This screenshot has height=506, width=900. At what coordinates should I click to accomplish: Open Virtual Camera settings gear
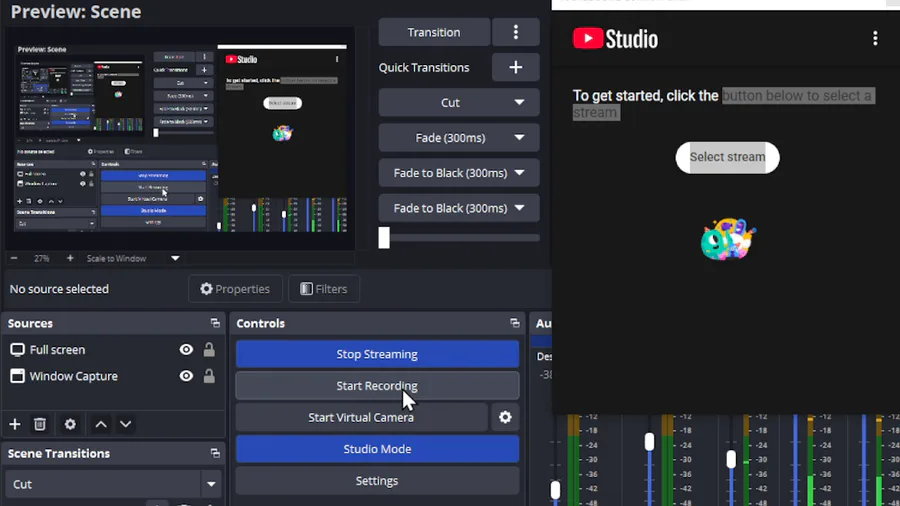[505, 417]
